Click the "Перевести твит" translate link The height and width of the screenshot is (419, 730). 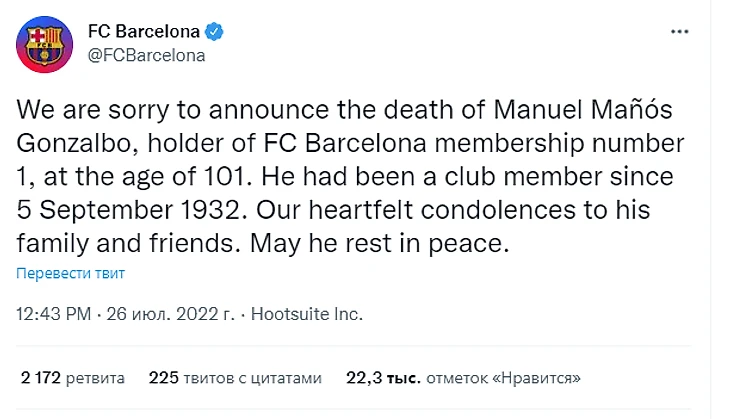(x=70, y=273)
